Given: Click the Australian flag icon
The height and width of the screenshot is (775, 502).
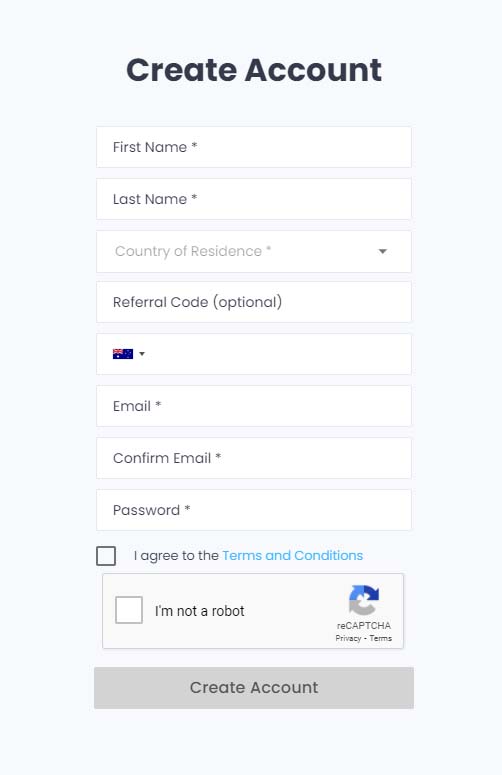Looking at the screenshot, I should click(x=123, y=354).
